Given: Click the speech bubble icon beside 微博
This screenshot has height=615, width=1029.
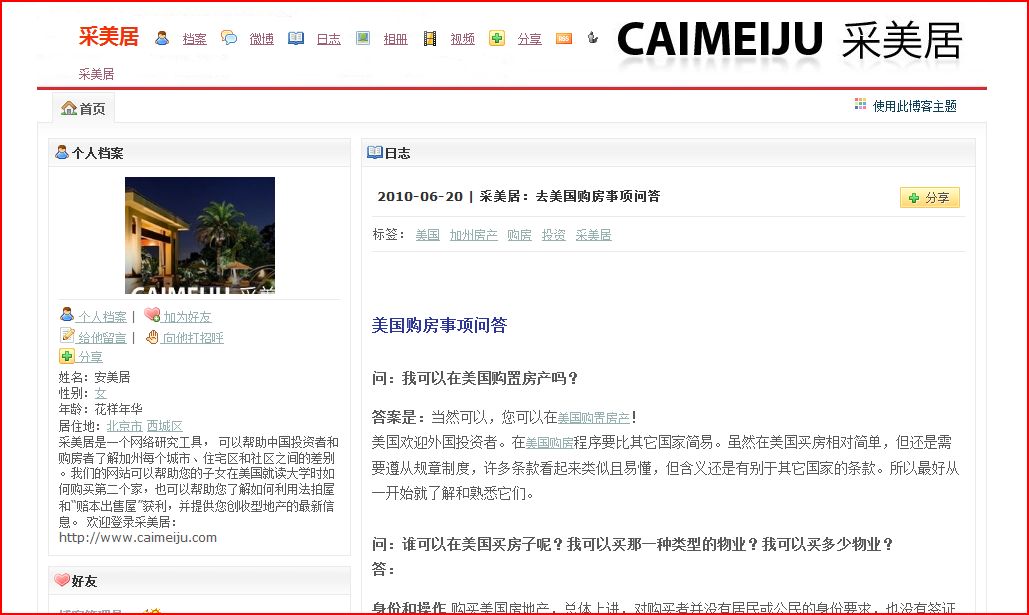Looking at the screenshot, I should click(x=229, y=39).
